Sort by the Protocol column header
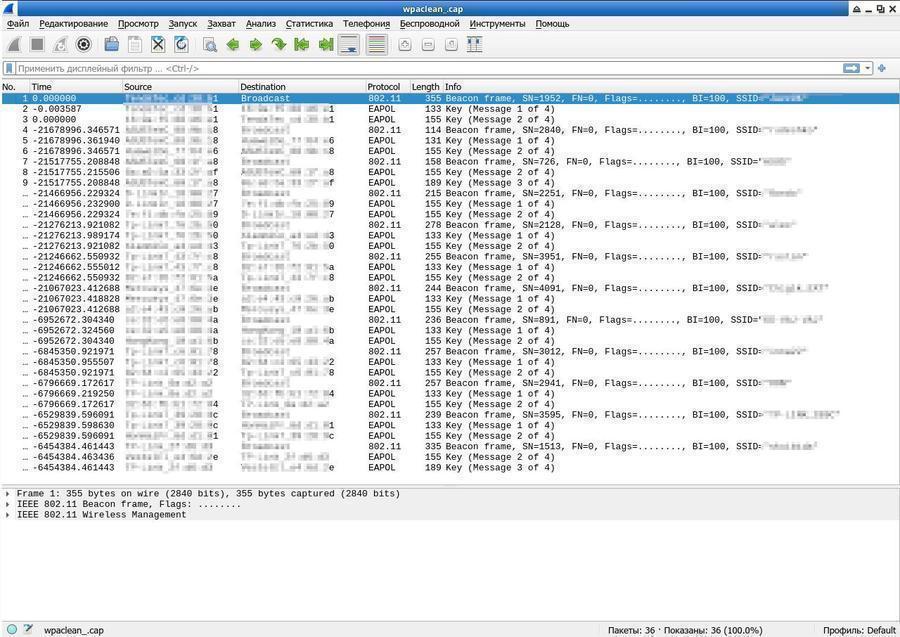The height and width of the screenshot is (637, 900). click(387, 87)
